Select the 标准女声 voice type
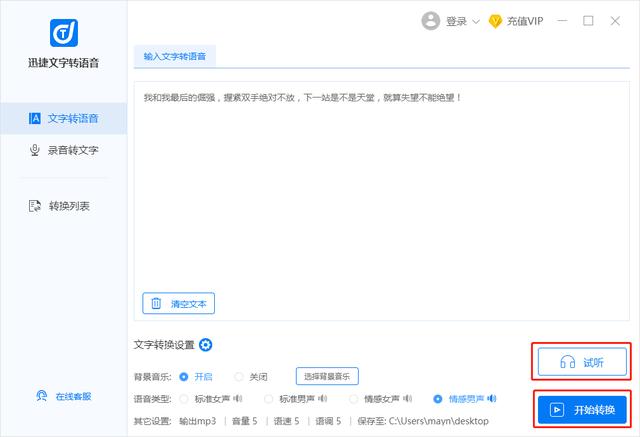This screenshot has height=437, width=640. coord(204,399)
